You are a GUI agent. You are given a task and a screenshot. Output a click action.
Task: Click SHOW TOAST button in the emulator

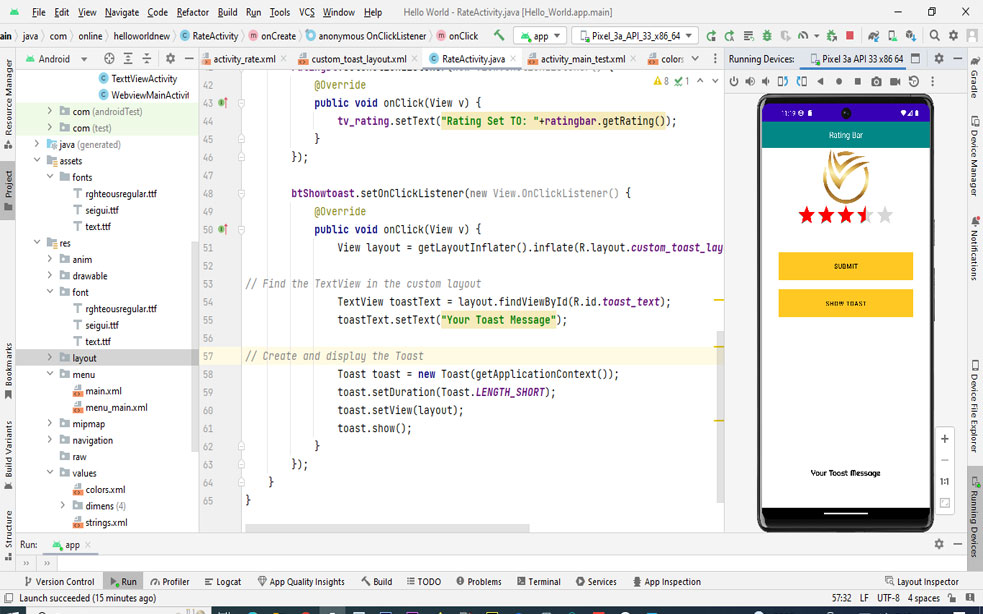coord(845,303)
